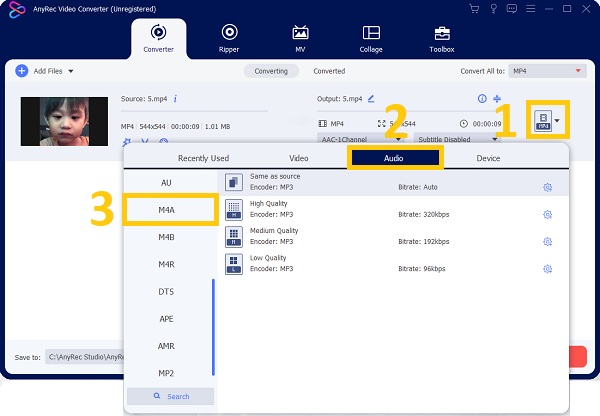
Task: Click the 5.mp4 video thumbnail
Action: (64, 121)
